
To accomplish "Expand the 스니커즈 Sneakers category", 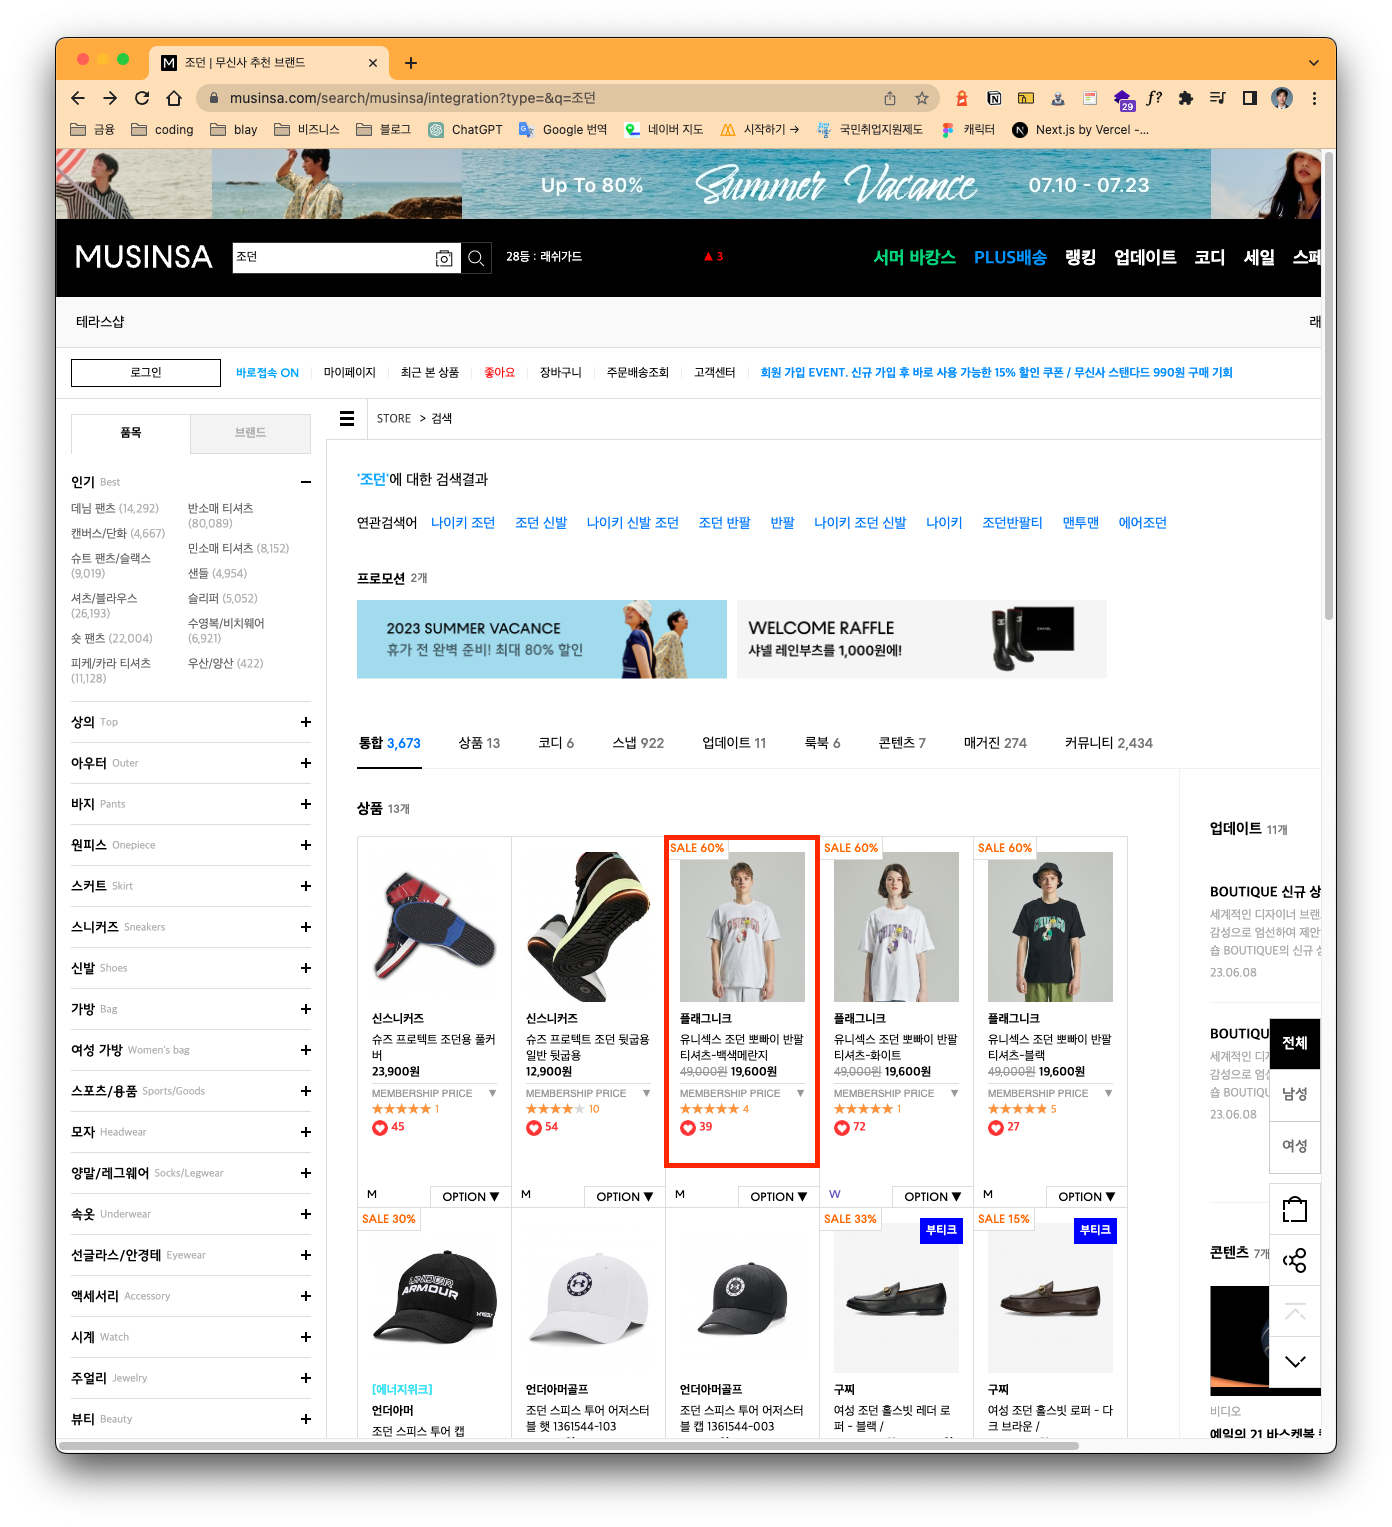I will [x=306, y=927].
